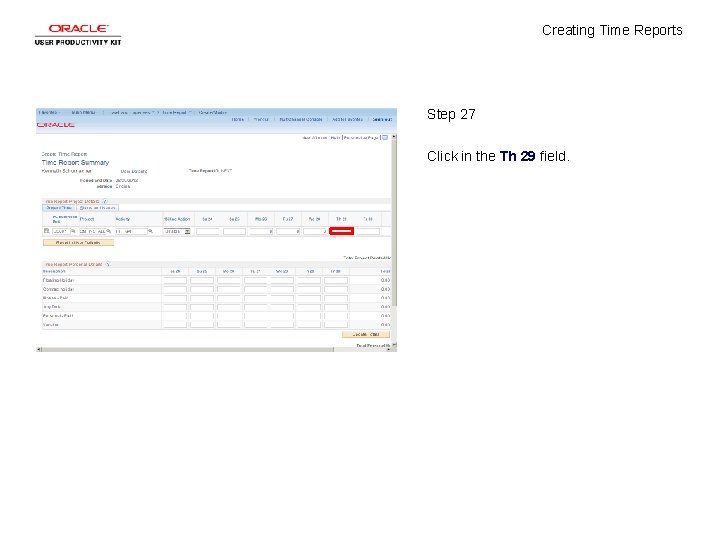Click in the Activity input field
Image resolution: width=720 pixels, height=540 pixels.
pyautogui.click(x=131, y=231)
